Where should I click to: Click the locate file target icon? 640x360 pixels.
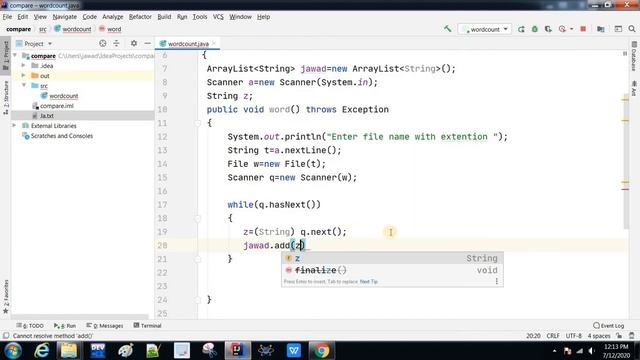(102, 43)
